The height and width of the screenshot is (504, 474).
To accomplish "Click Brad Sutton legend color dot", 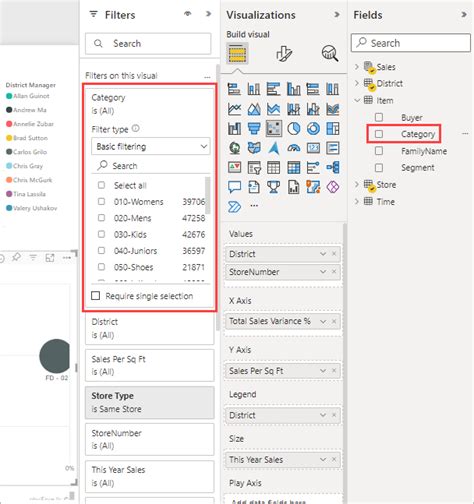I will (9, 138).
